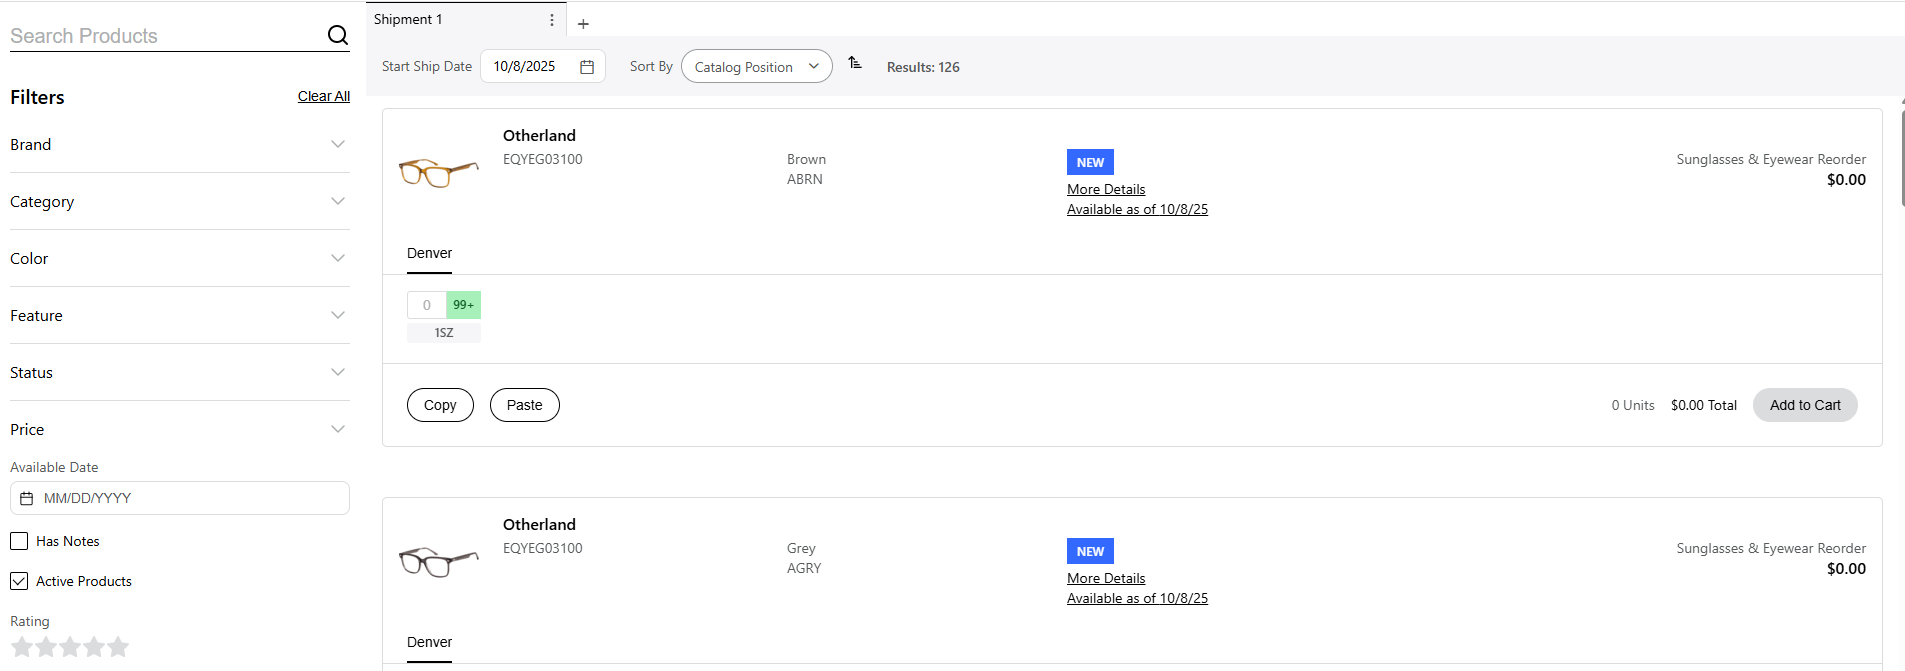Add a new shipment tab with plus icon
Image resolution: width=1905 pixels, height=671 pixels.
[583, 24]
